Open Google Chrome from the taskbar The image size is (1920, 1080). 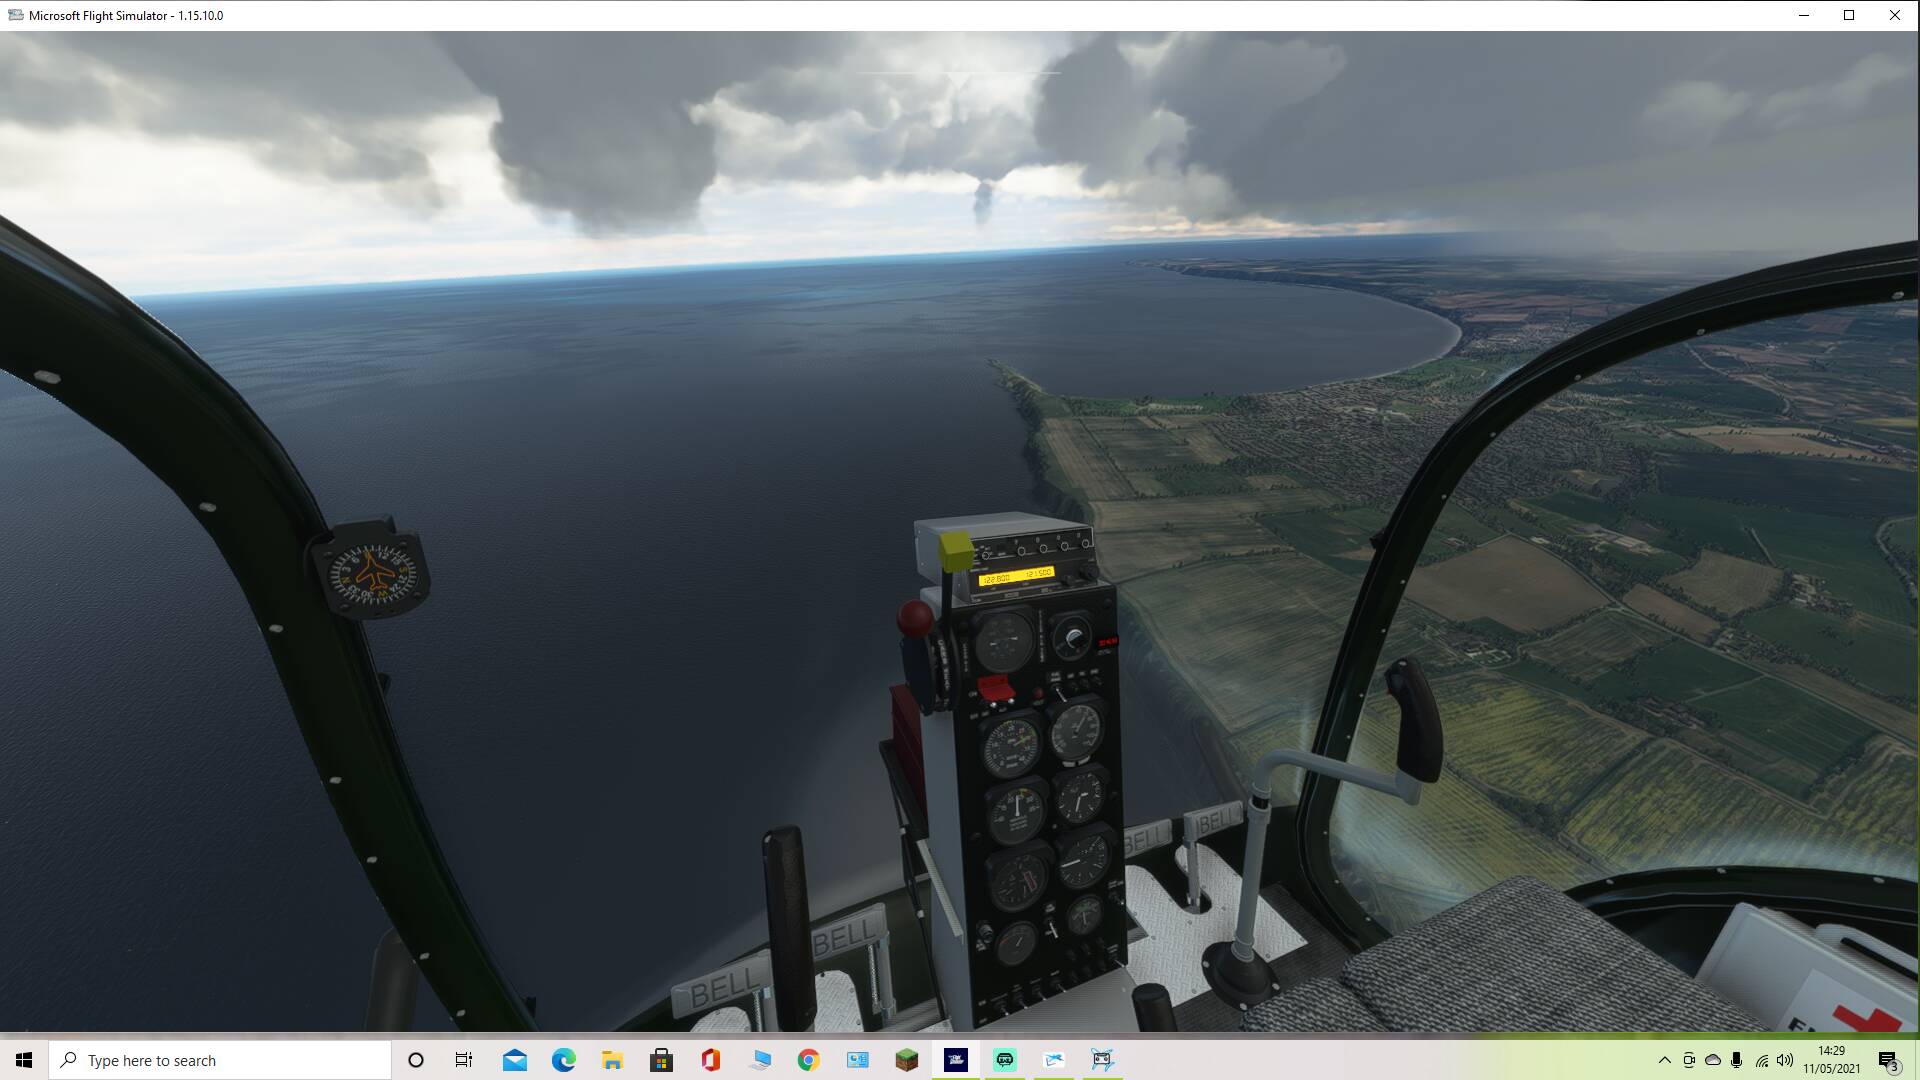click(808, 1060)
